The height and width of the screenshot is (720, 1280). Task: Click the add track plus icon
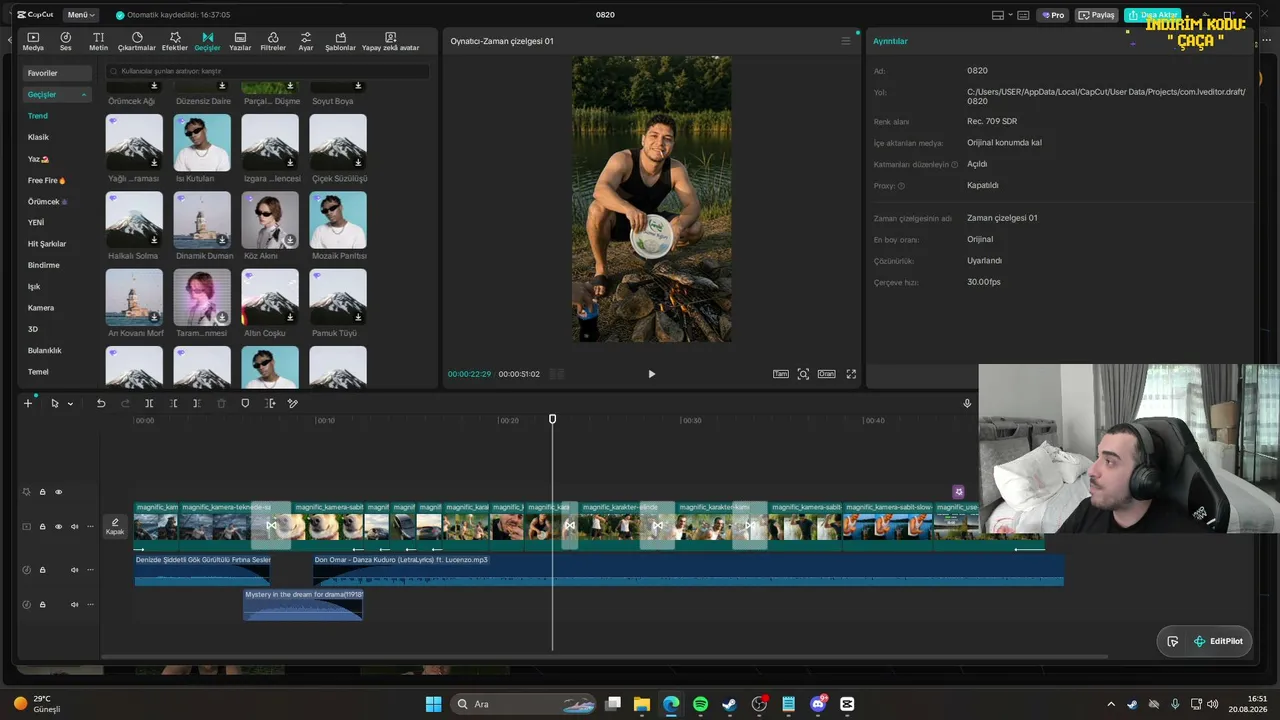point(28,404)
